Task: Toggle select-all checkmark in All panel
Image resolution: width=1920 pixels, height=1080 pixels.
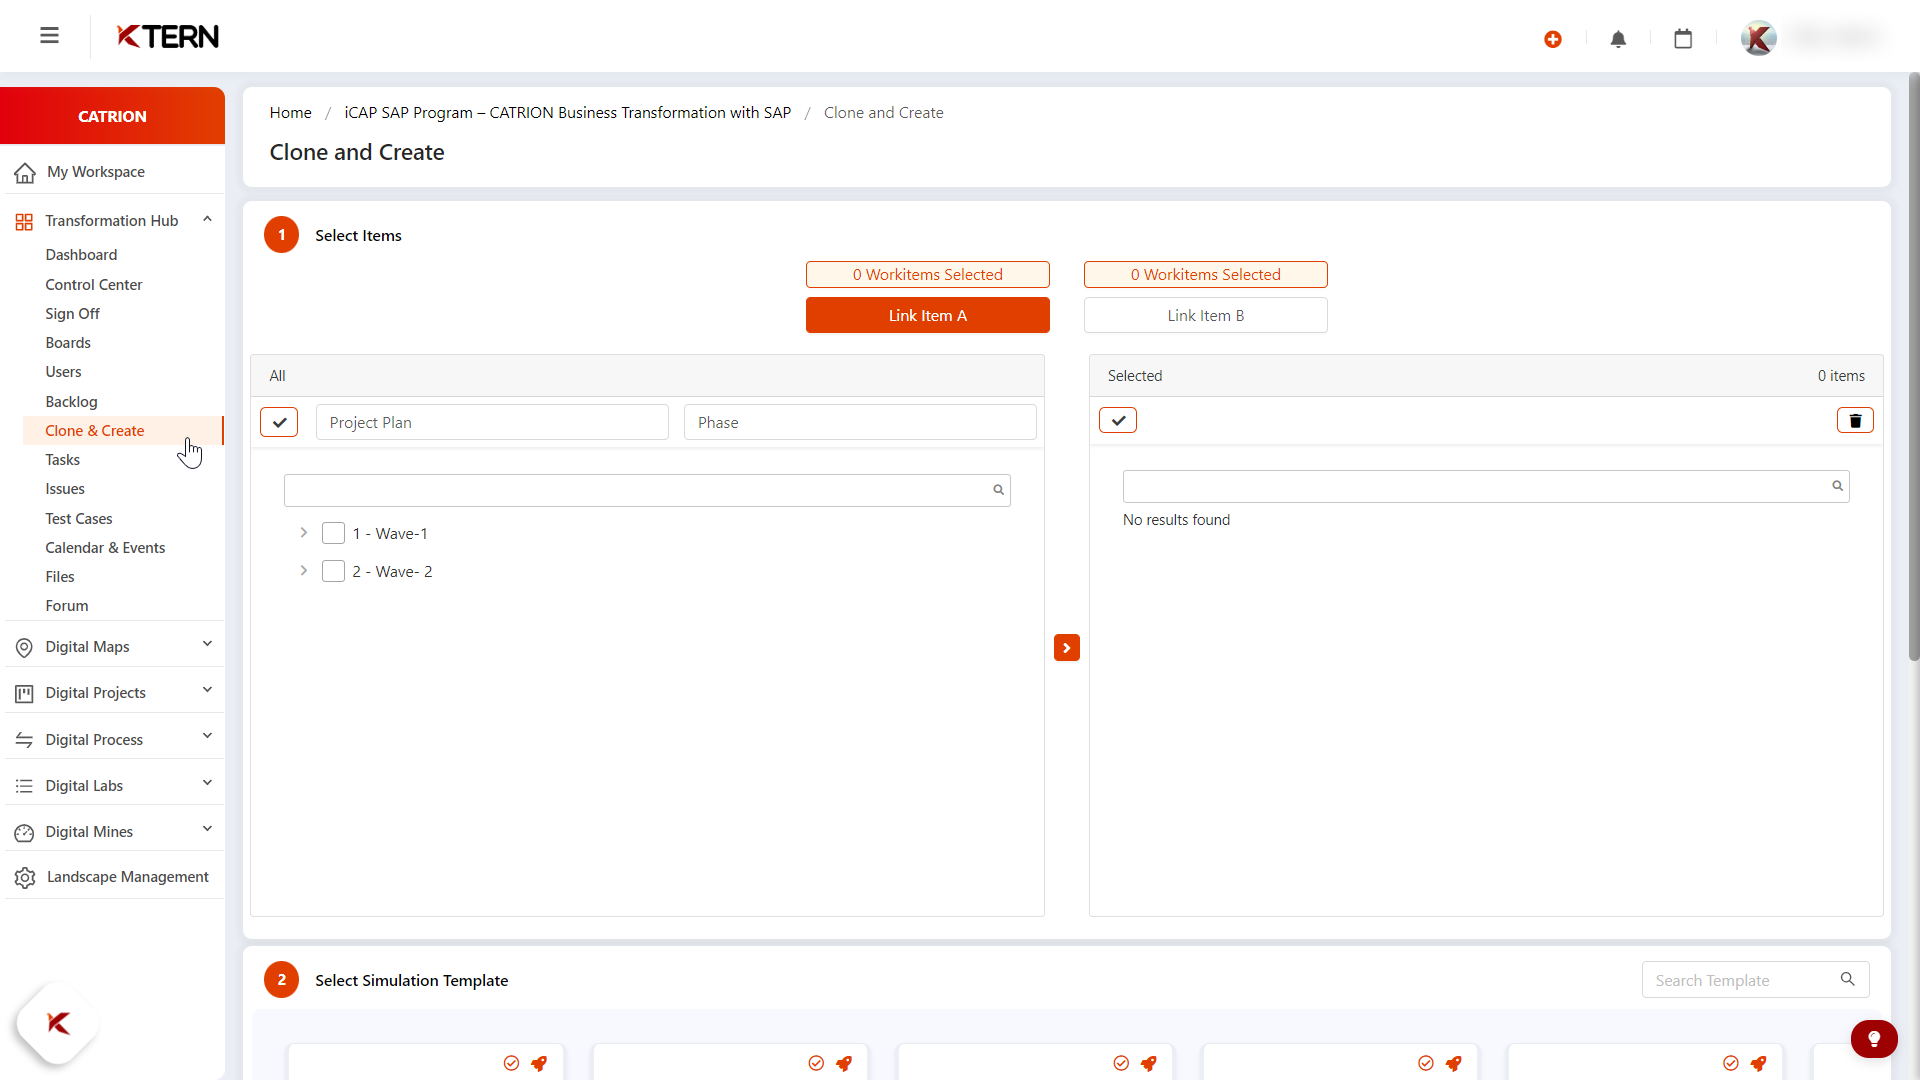Action: pyautogui.click(x=279, y=423)
